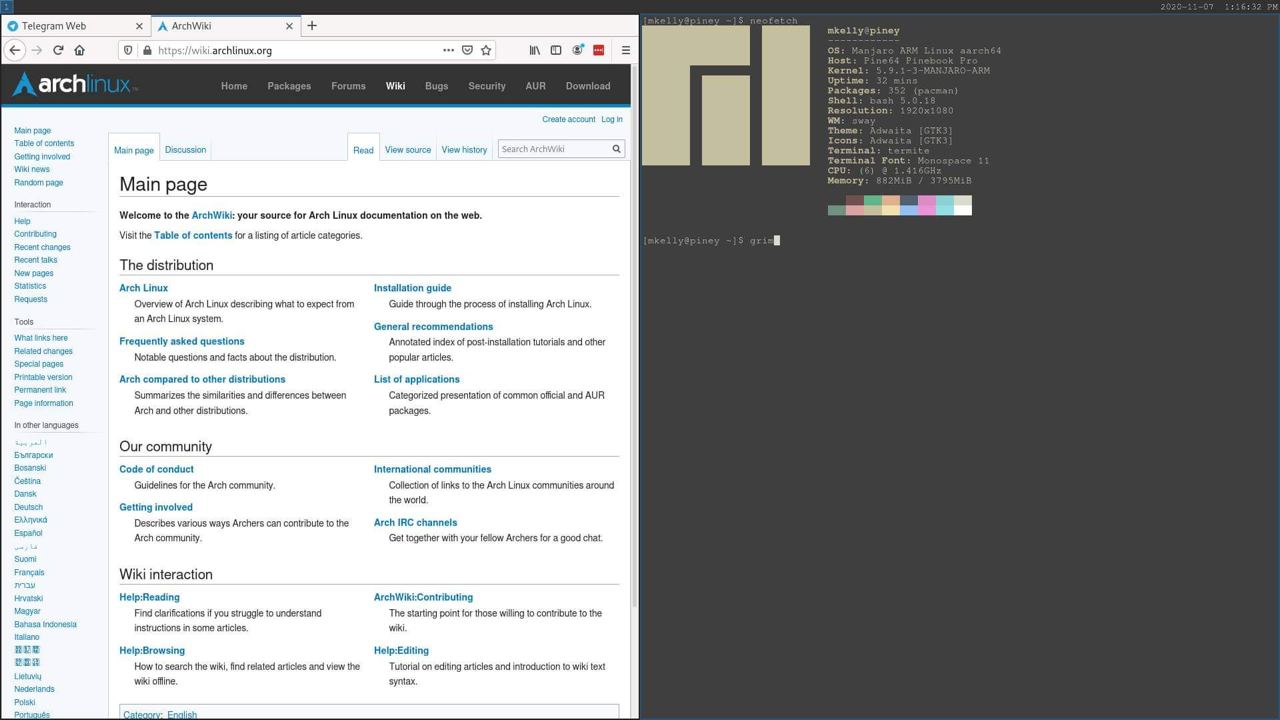Click the ArchWiki search magnifier icon

pyautogui.click(x=616, y=149)
